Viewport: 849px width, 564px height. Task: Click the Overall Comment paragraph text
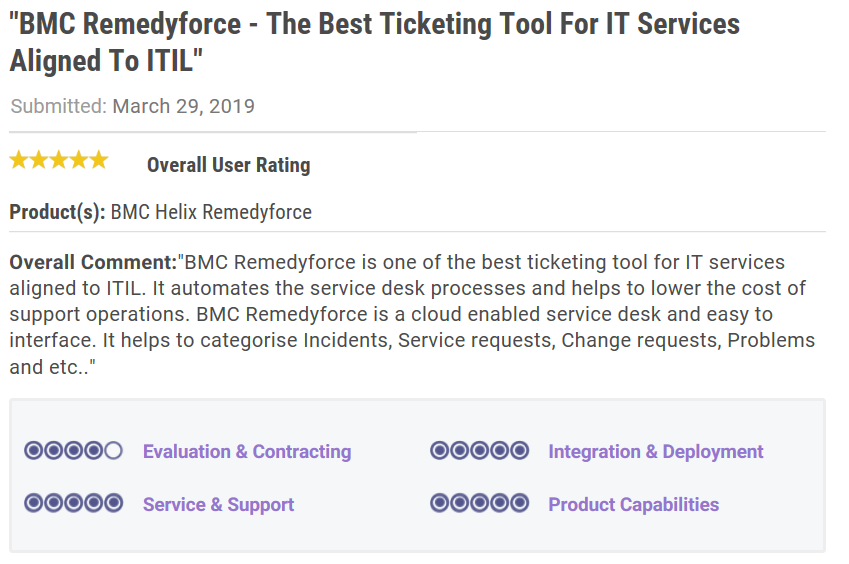coord(412,314)
